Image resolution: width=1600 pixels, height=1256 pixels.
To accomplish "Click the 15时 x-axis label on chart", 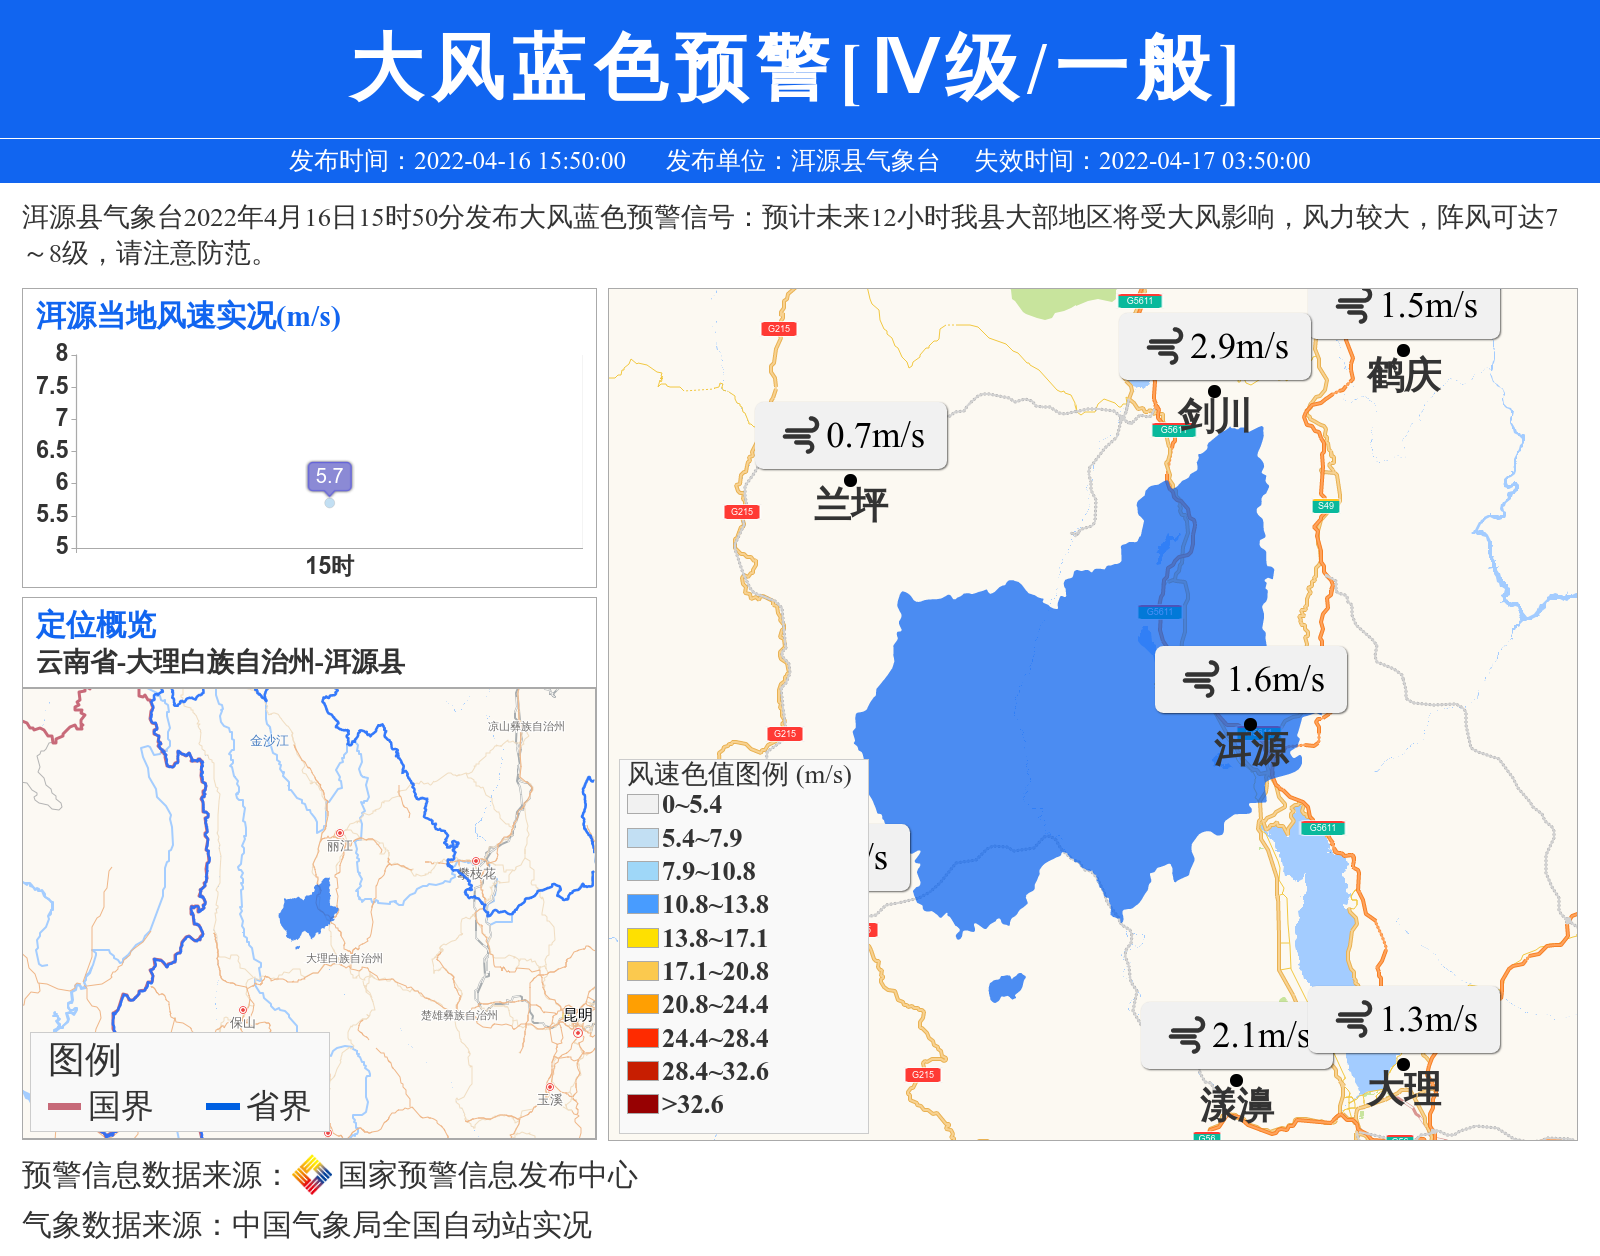I will point(329,566).
